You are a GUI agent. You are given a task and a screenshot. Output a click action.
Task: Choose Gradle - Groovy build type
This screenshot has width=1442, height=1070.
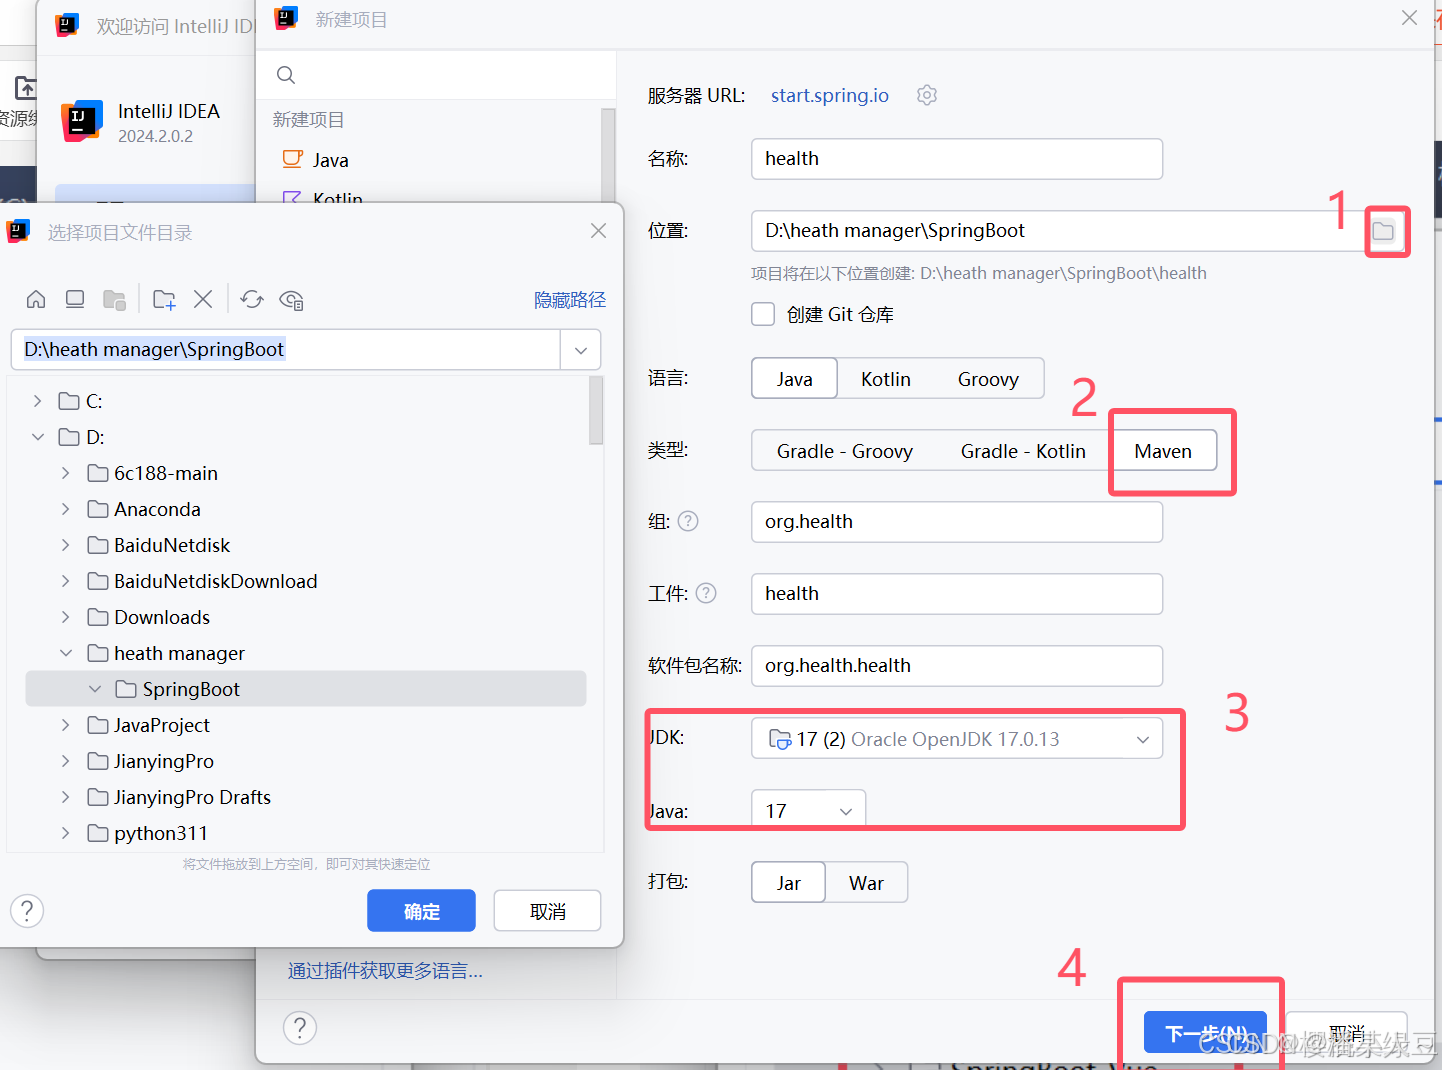pos(845,451)
